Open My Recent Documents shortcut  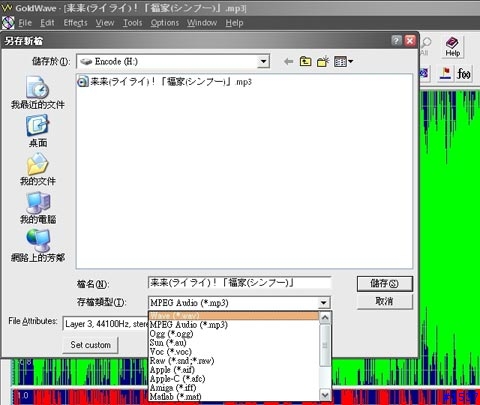[x=38, y=93]
